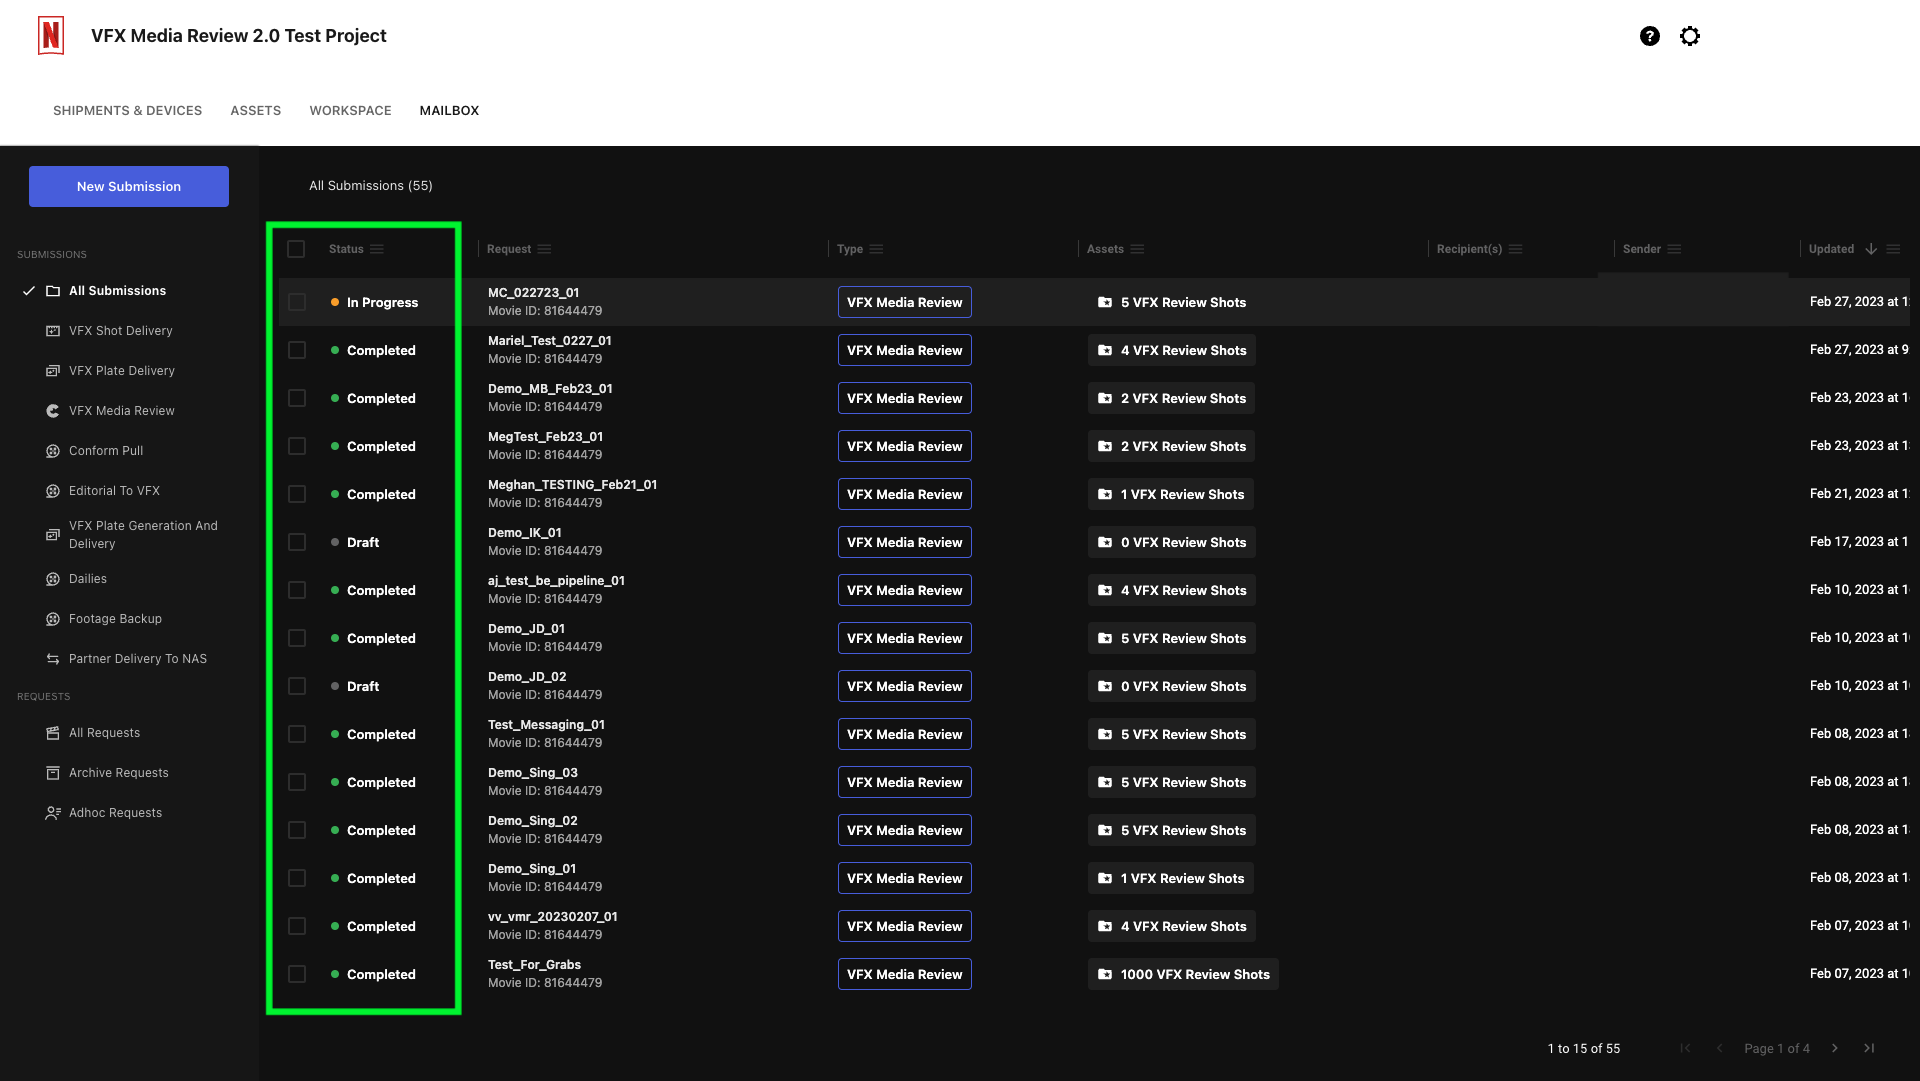Click folder icon for Demo_IK_01 assets
This screenshot has height=1081, width=1920.
coord(1105,542)
